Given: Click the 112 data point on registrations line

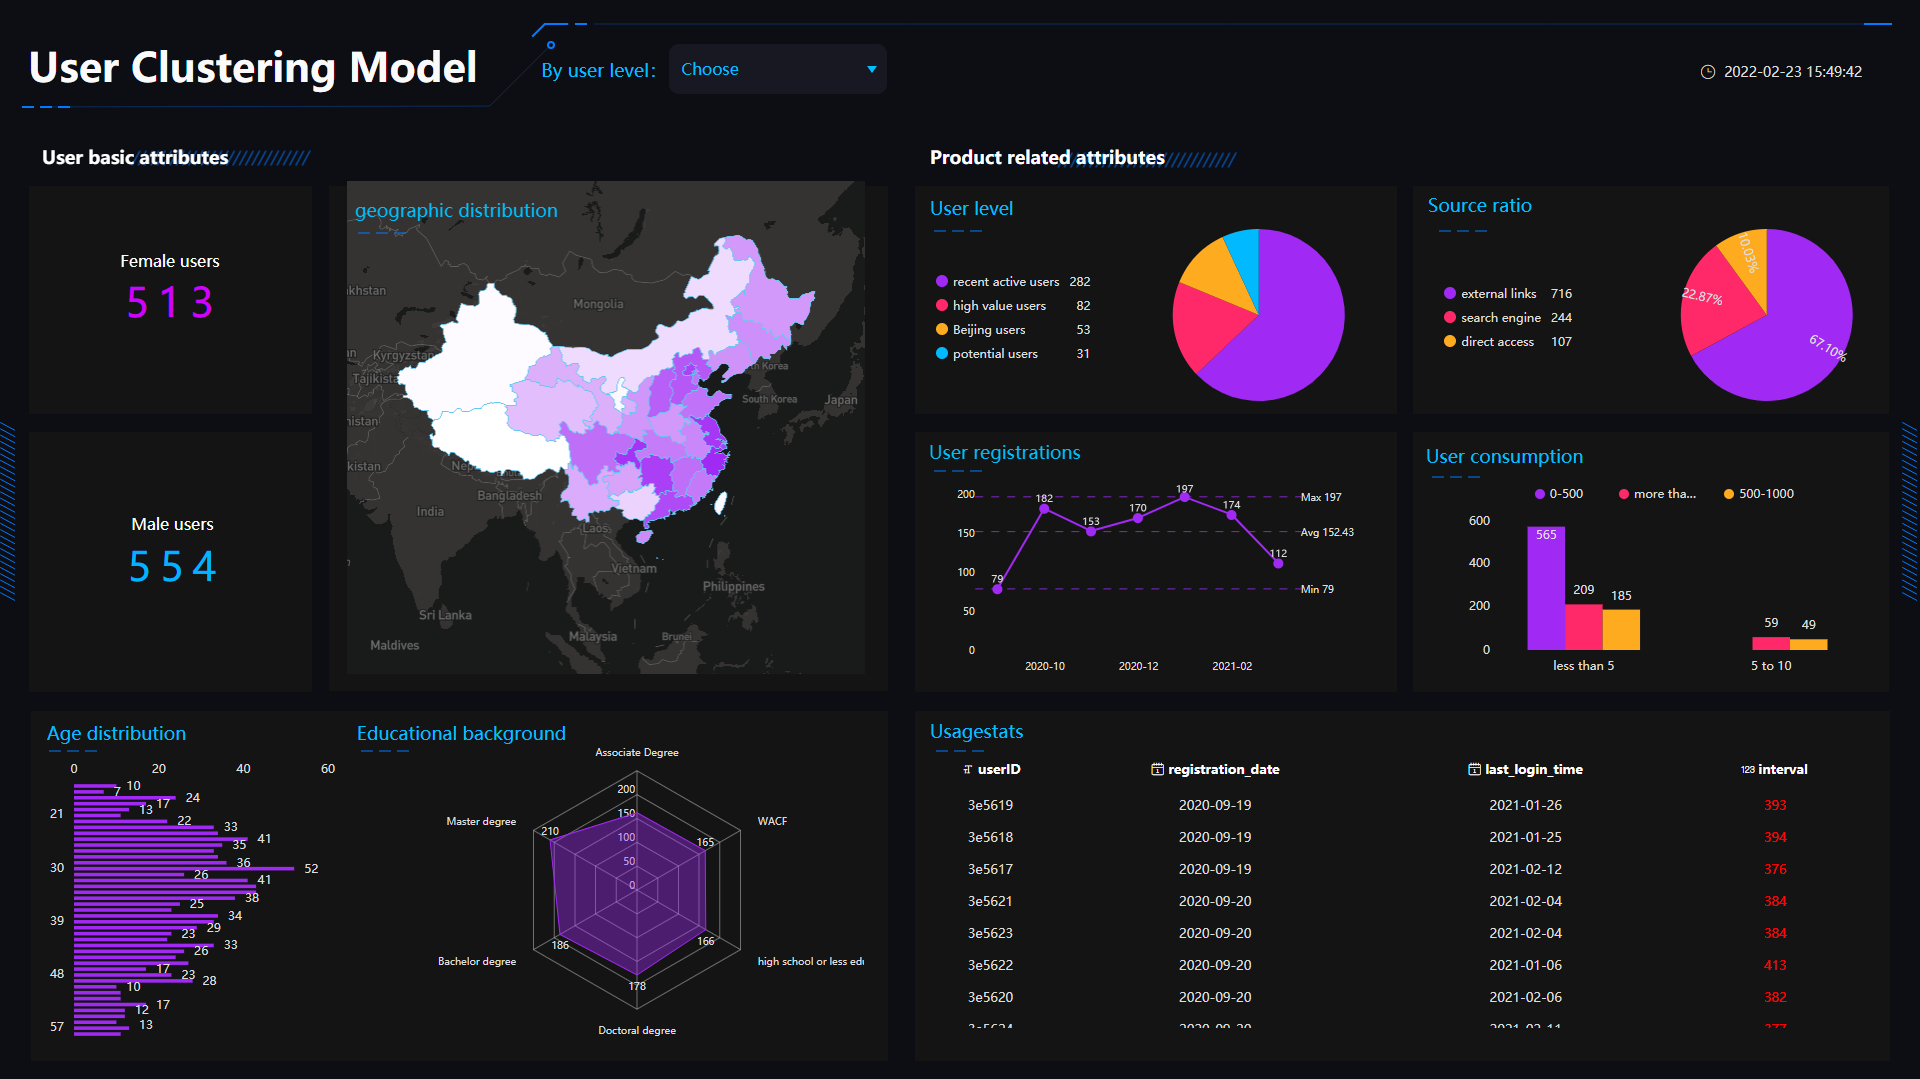Looking at the screenshot, I should [x=1278, y=563].
